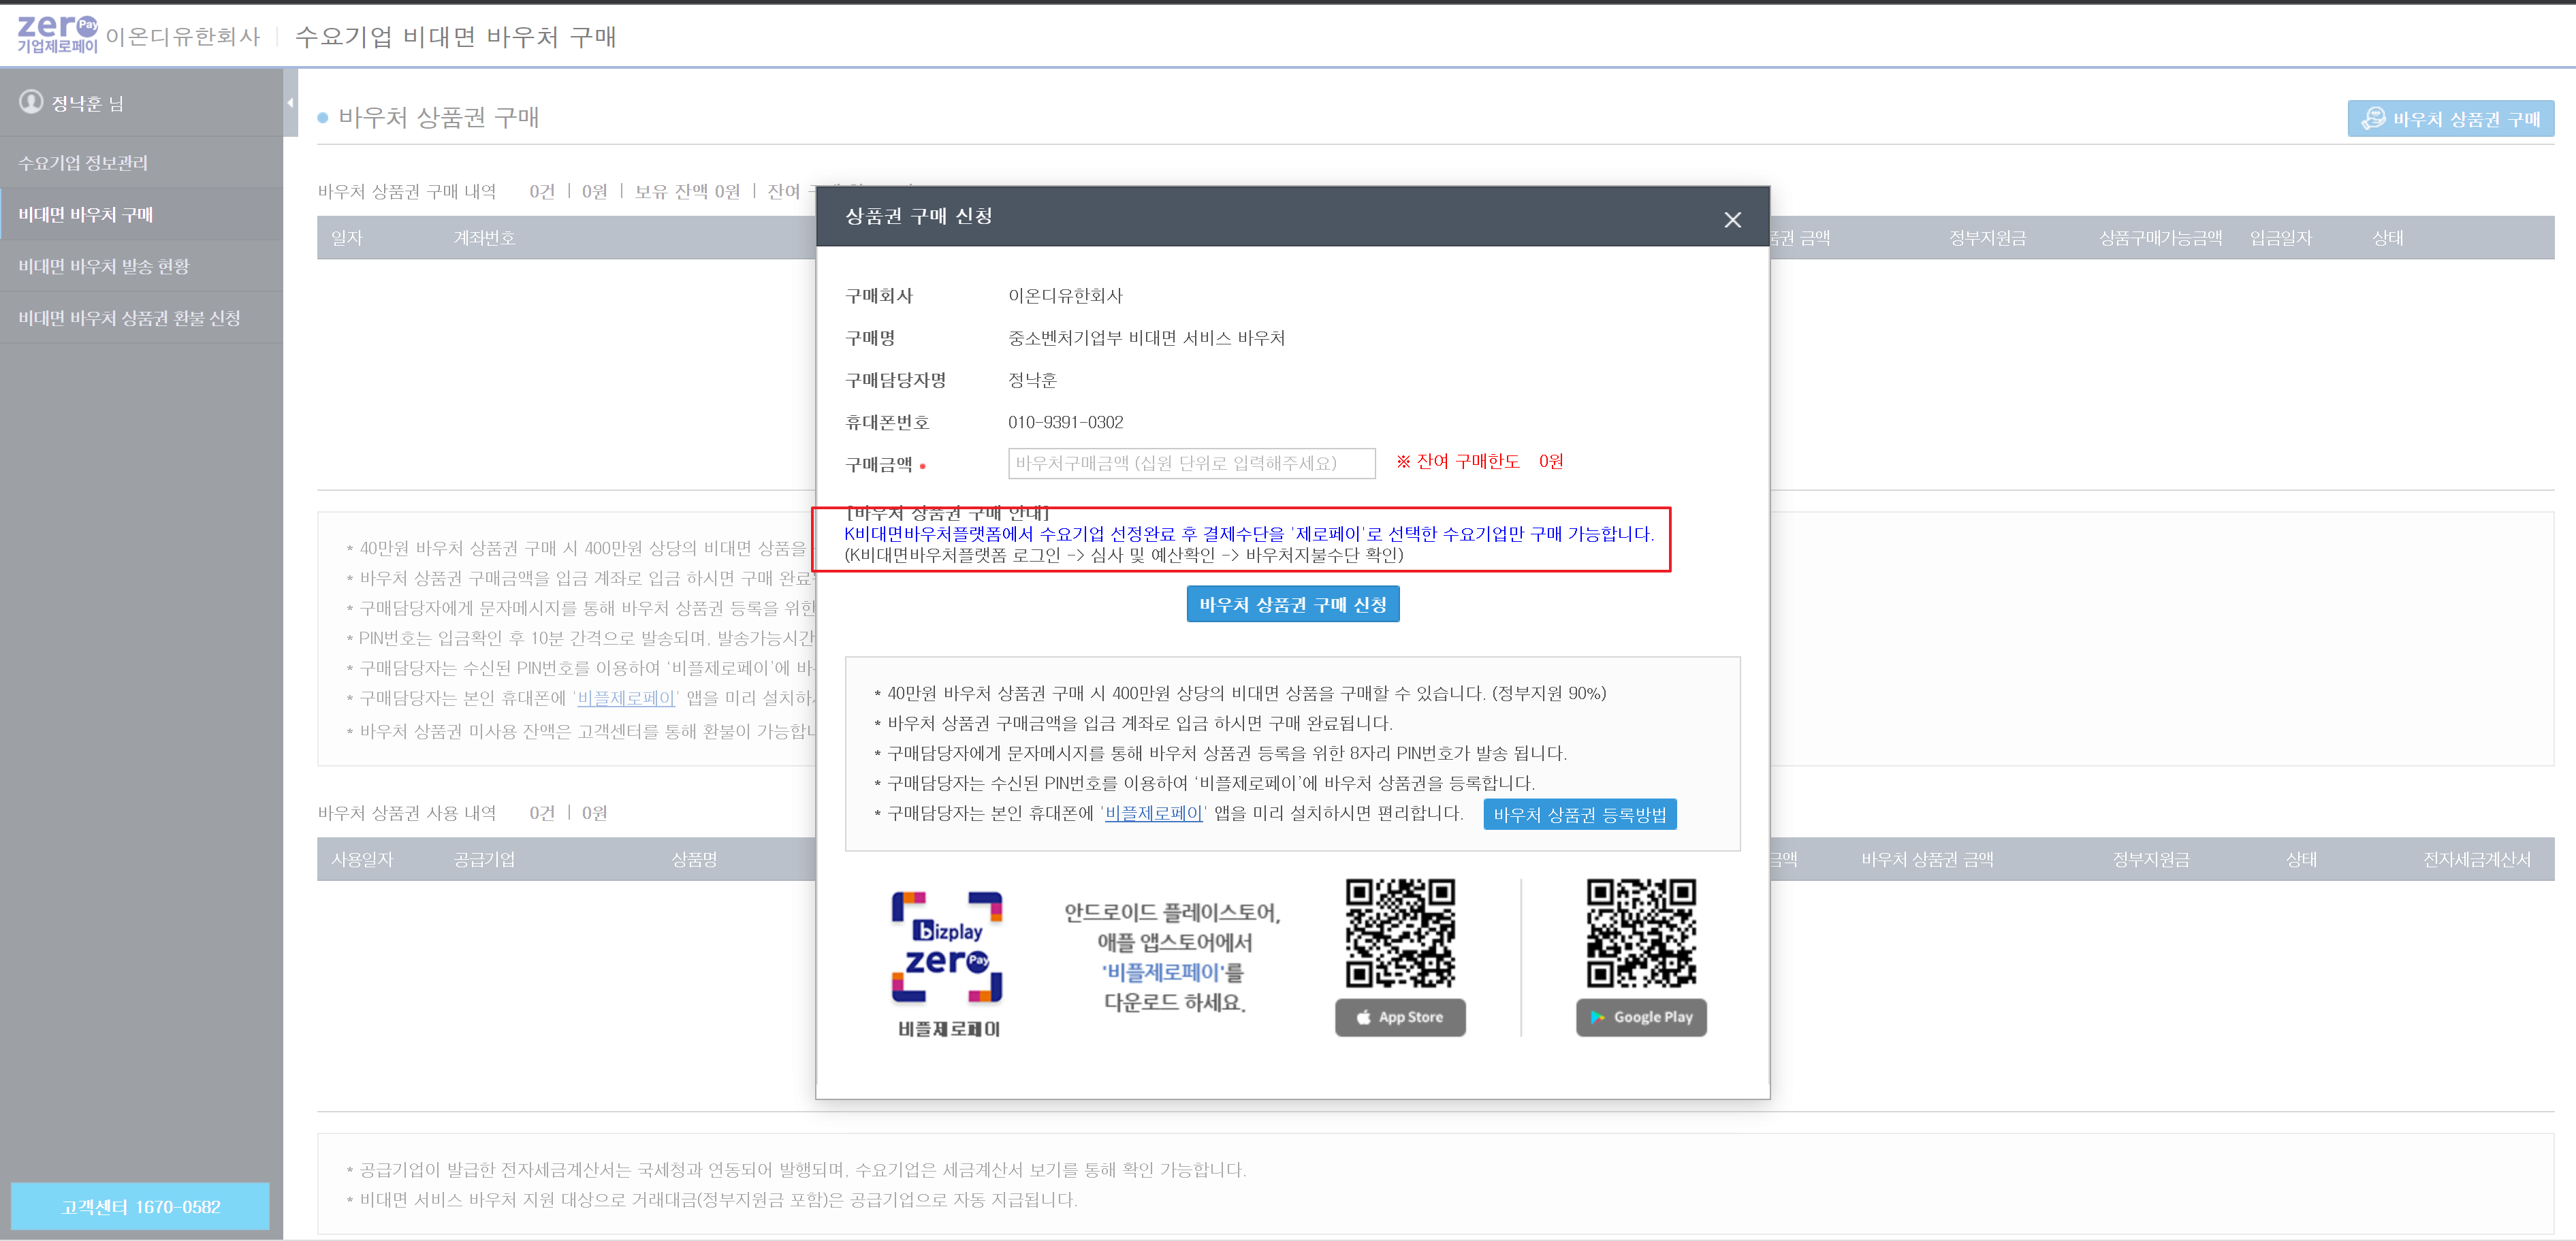Close the 상품권 구매 신청 dialog
Screen dimensions: 2576x1241
tap(1732, 219)
